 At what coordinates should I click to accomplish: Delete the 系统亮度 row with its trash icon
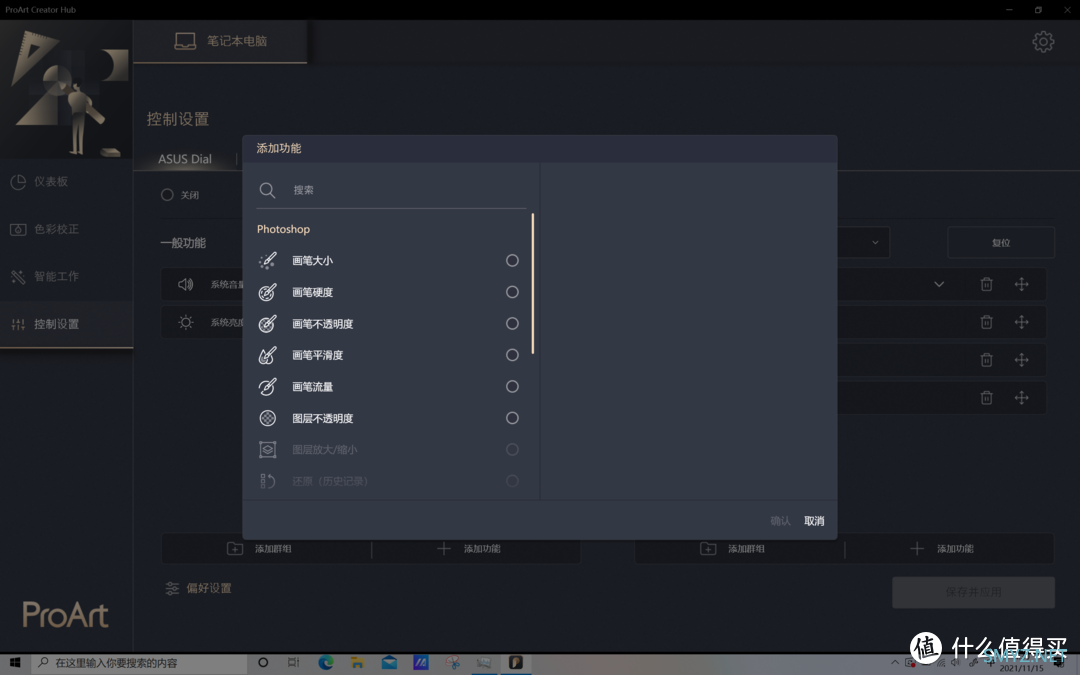click(986, 322)
